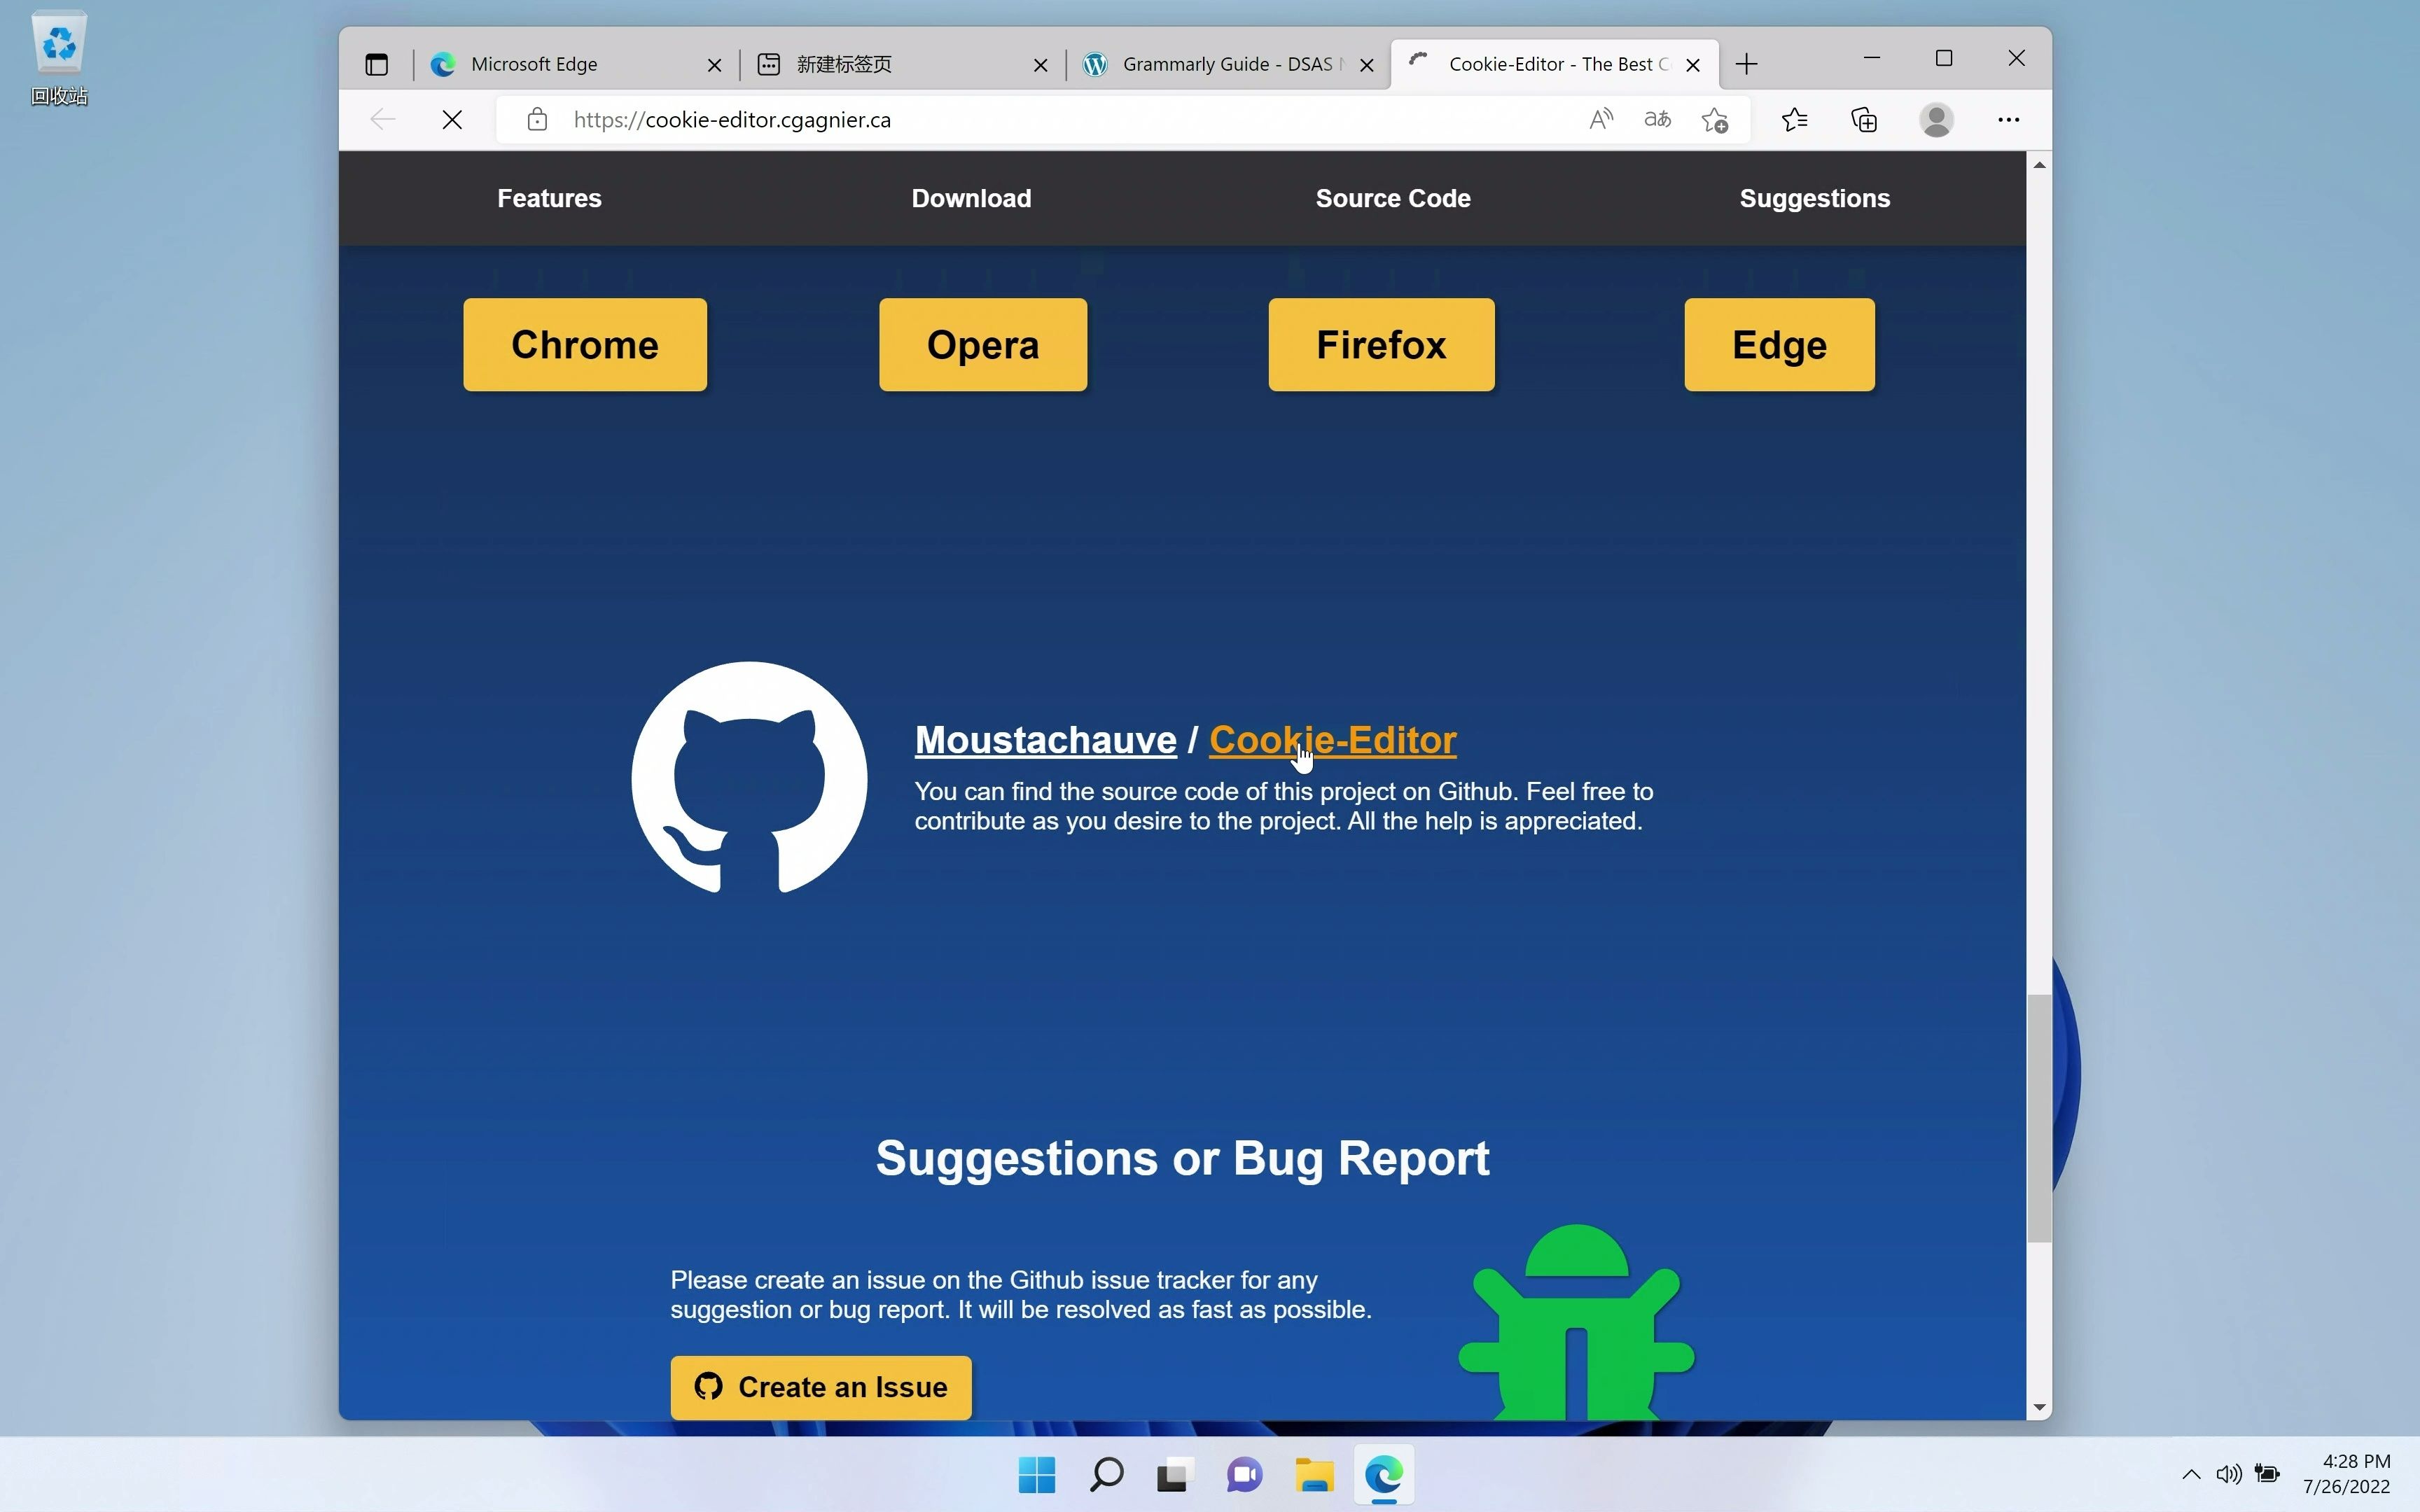Open the Recycle Bin desktop icon
The width and height of the screenshot is (2420, 1512).
click(59, 58)
